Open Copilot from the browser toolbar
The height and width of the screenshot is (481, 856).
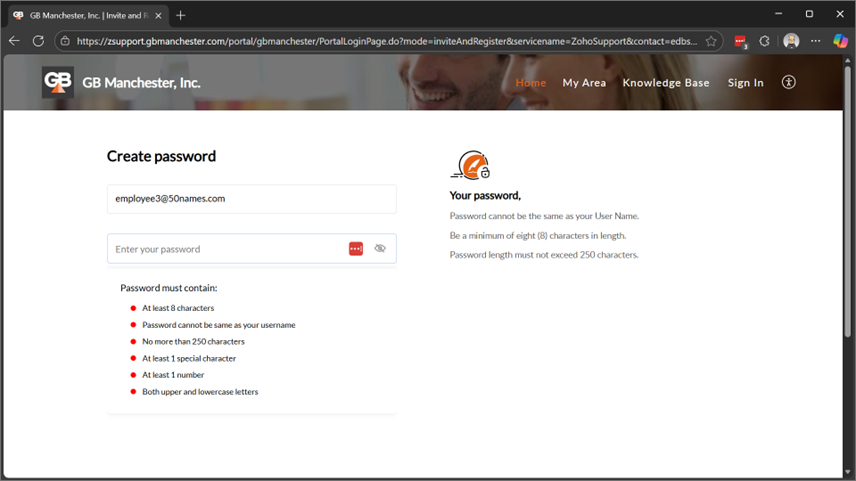click(x=840, y=41)
